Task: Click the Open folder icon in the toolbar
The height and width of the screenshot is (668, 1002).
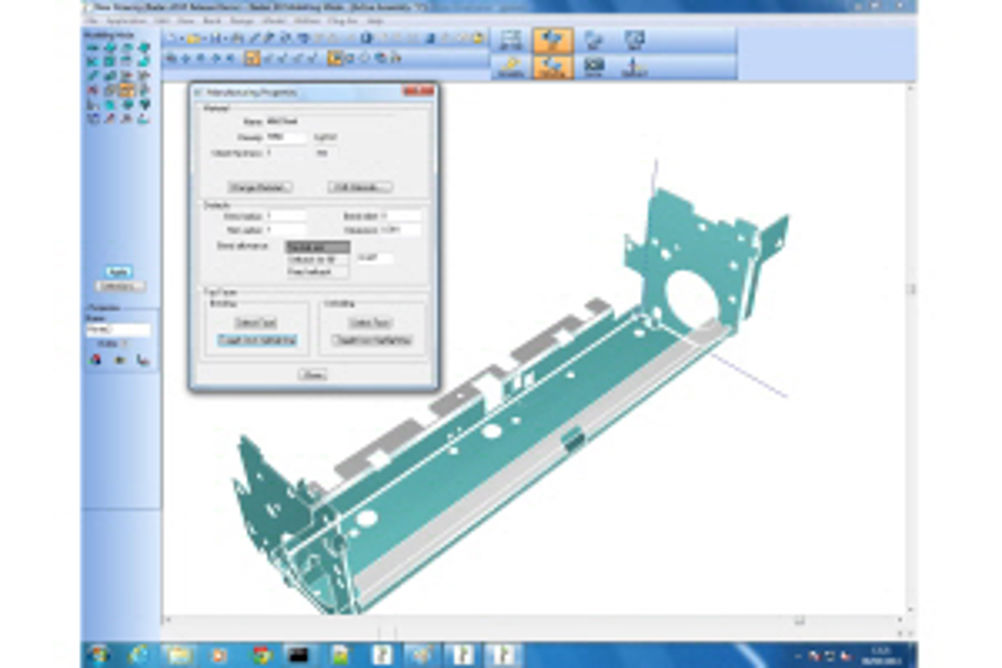Action: coord(194,39)
